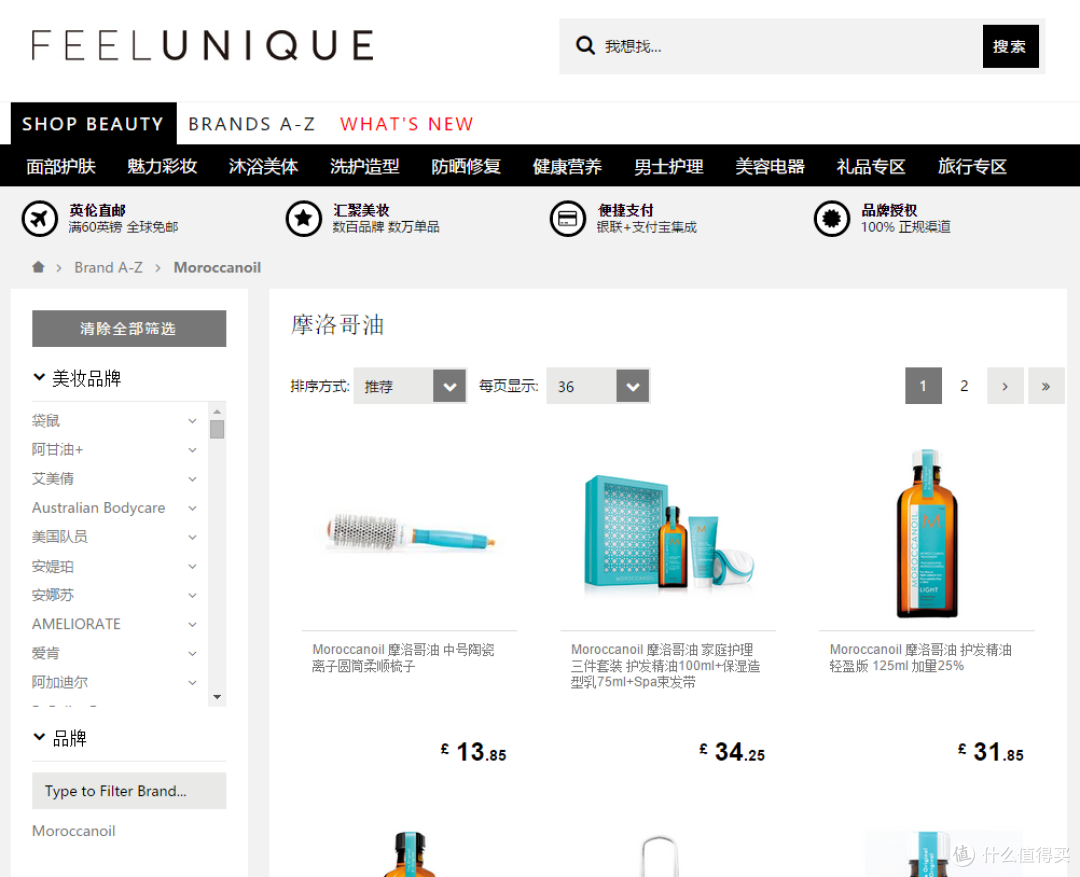Go to page 2

[x=964, y=386]
